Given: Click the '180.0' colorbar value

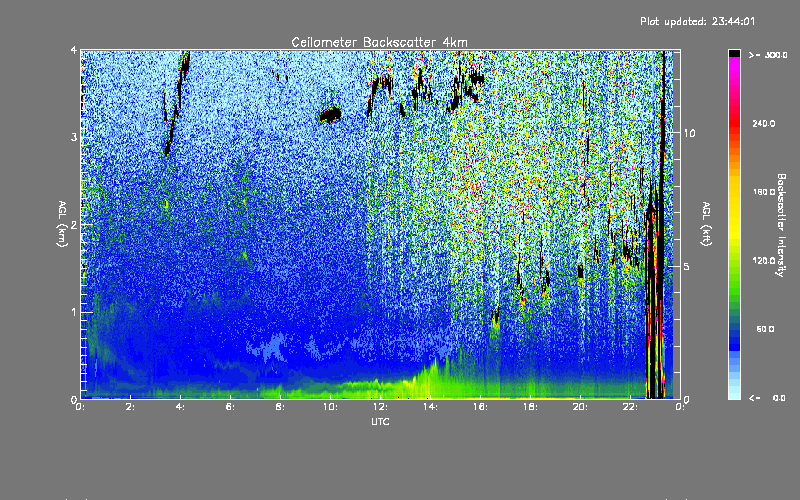Looking at the screenshot, I should pyautogui.click(x=763, y=192).
